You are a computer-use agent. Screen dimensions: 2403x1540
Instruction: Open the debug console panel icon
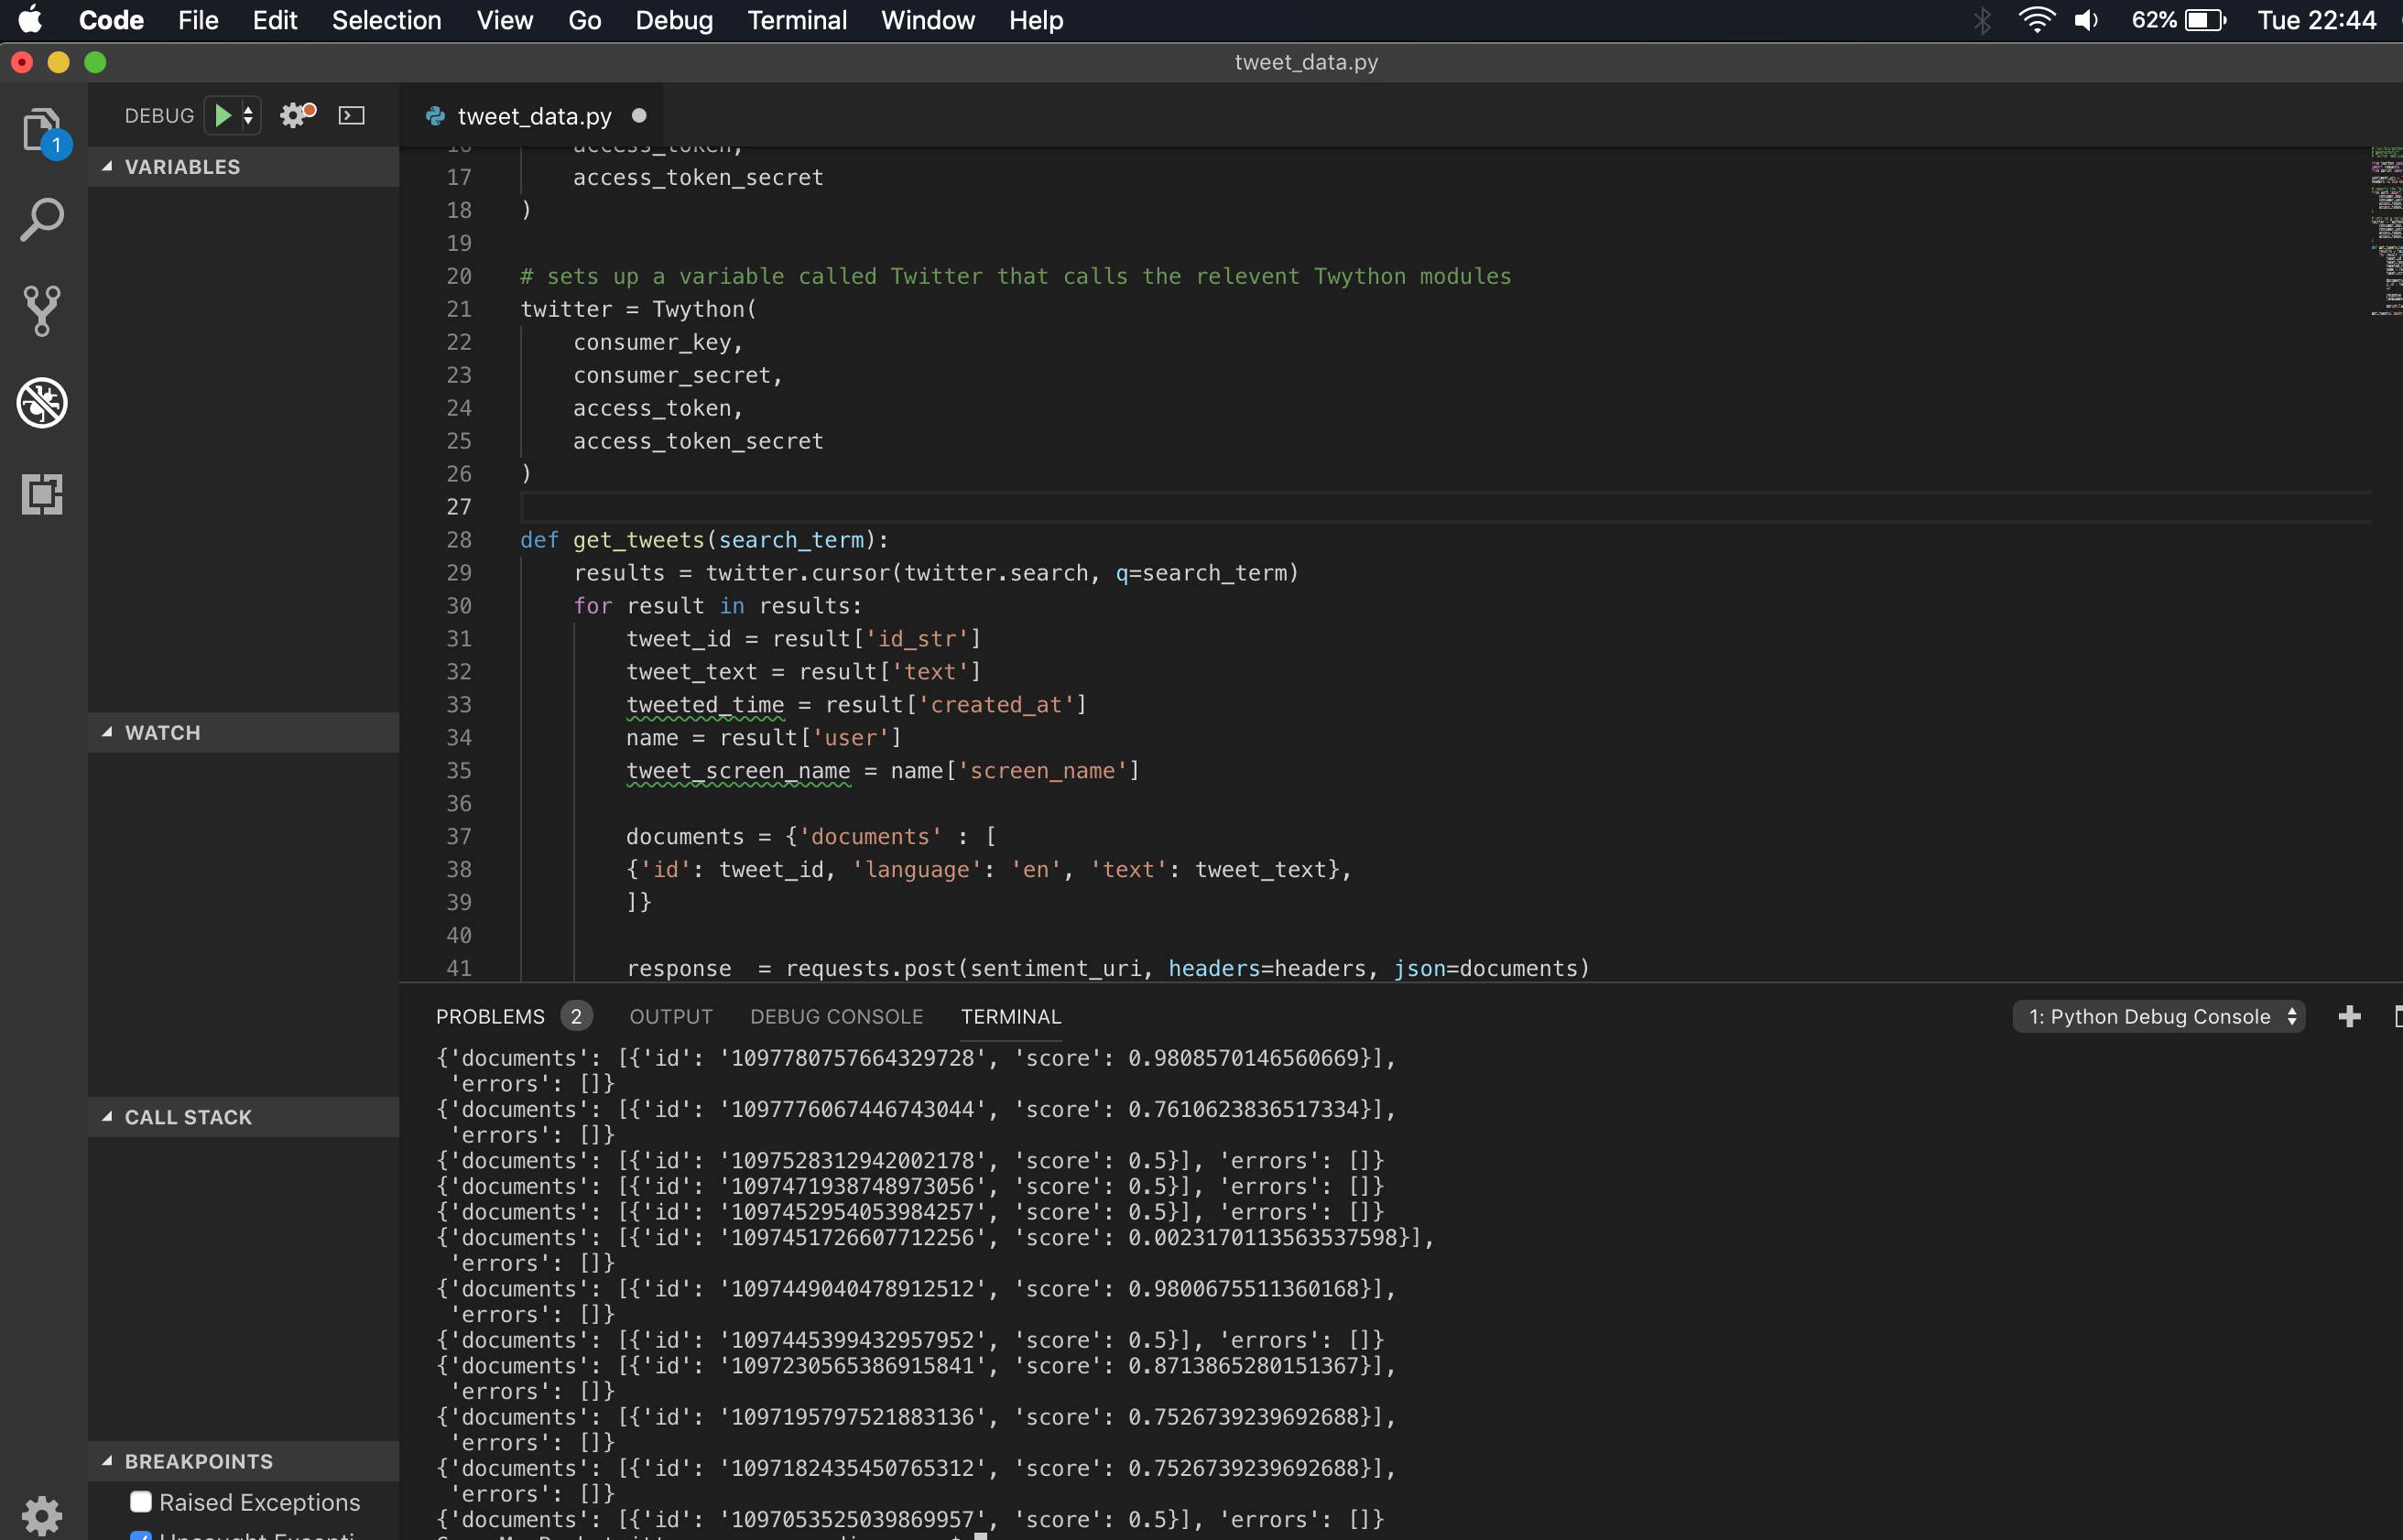coord(351,114)
